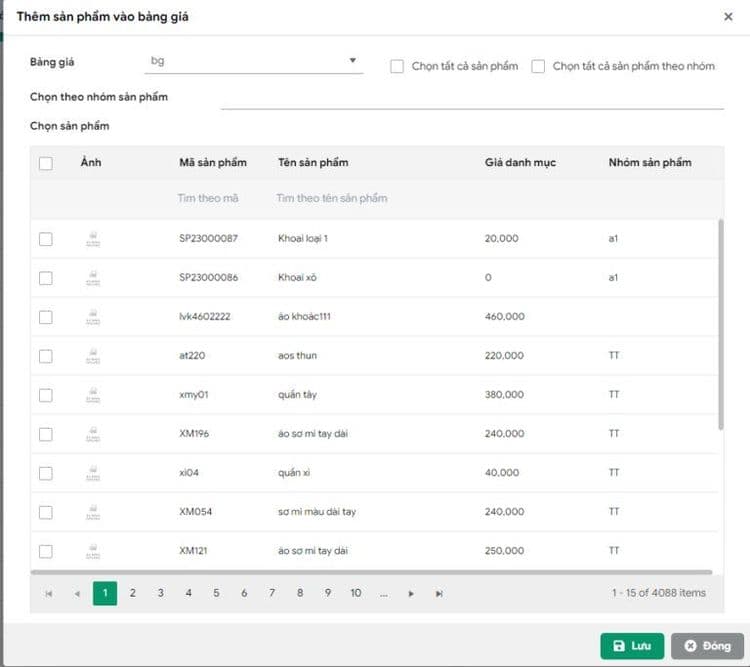
Task: Open 'Chọn theo nhóm sản phẩm' selector
Action: click(471, 97)
